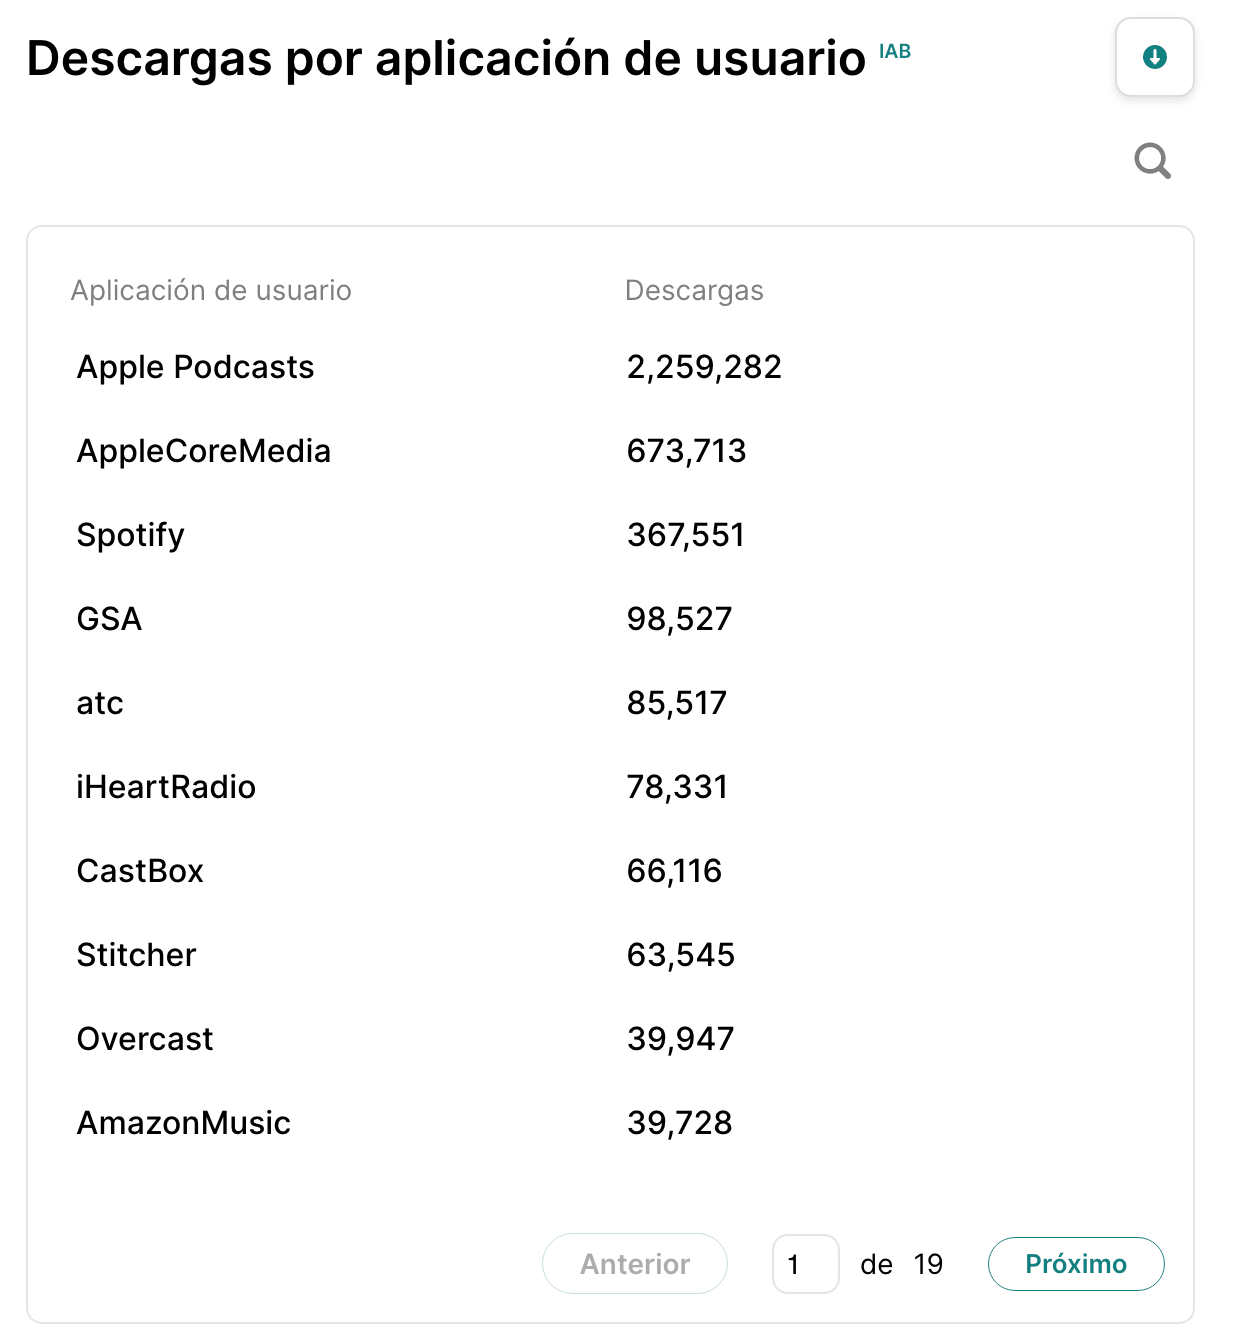
Task: Select the GSA table row
Action: (x=610, y=619)
